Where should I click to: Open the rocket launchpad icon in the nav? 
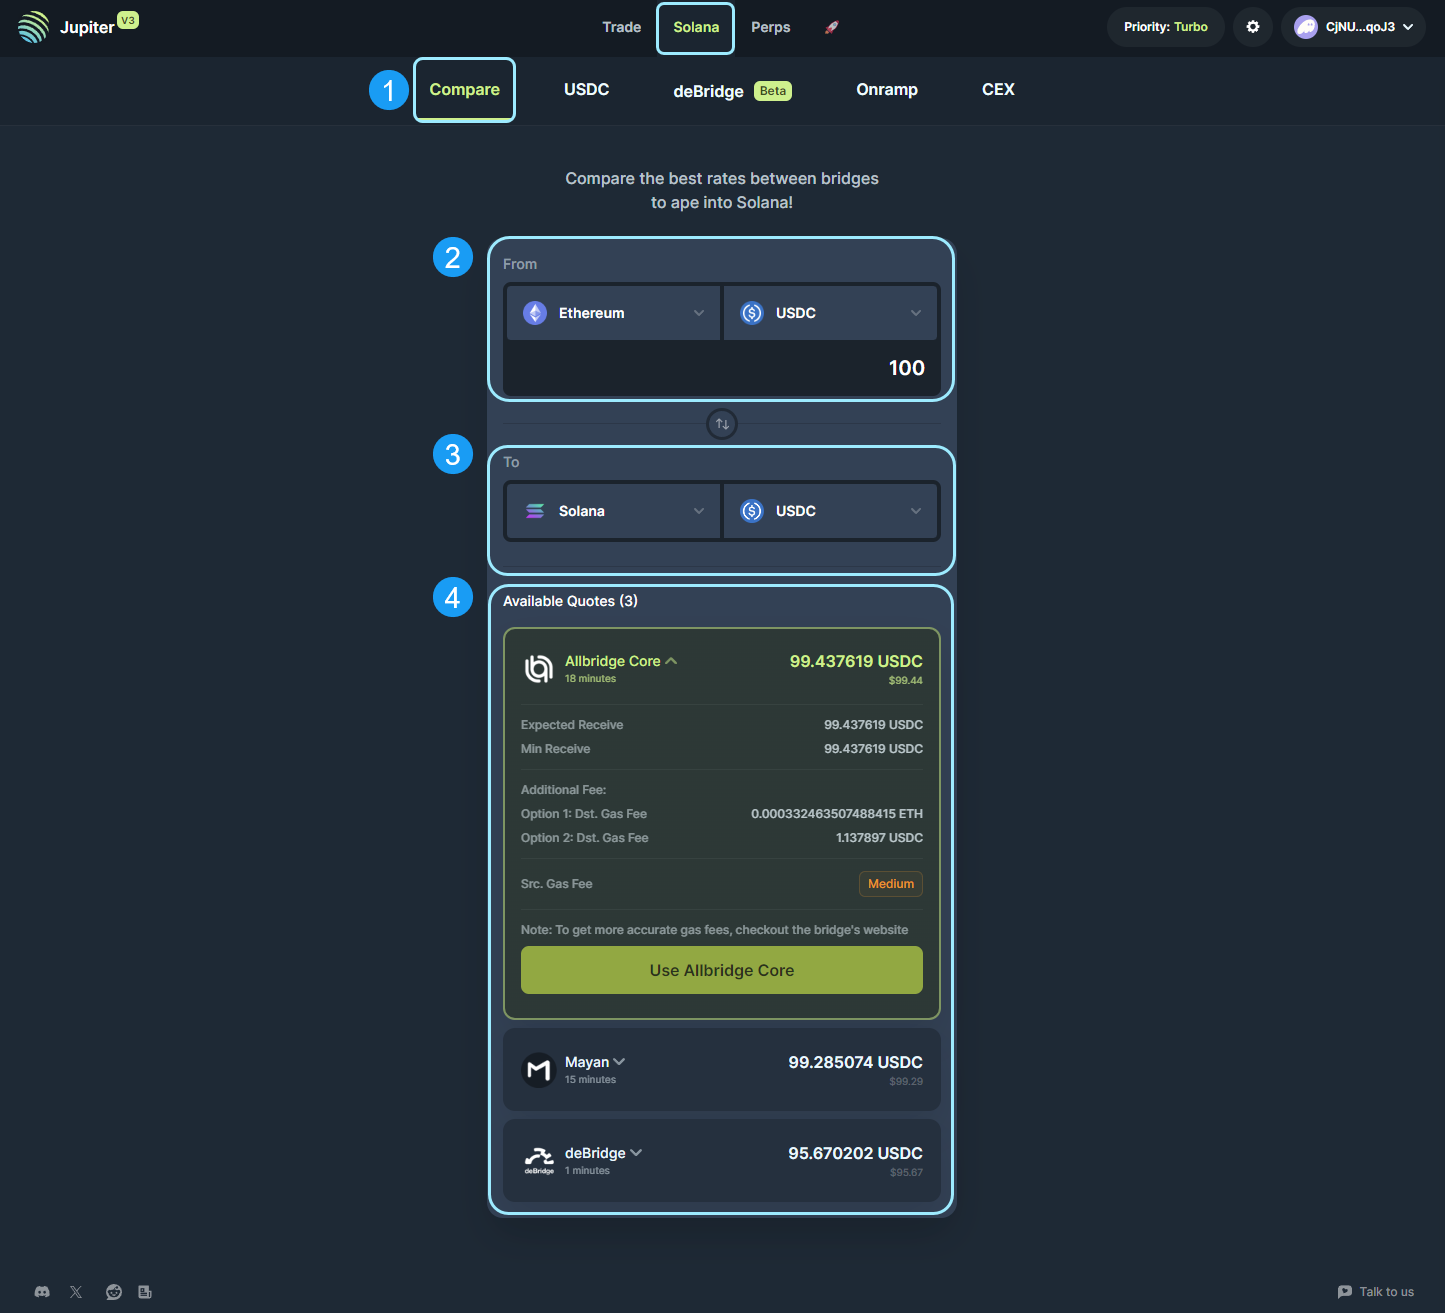tap(831, 27)
